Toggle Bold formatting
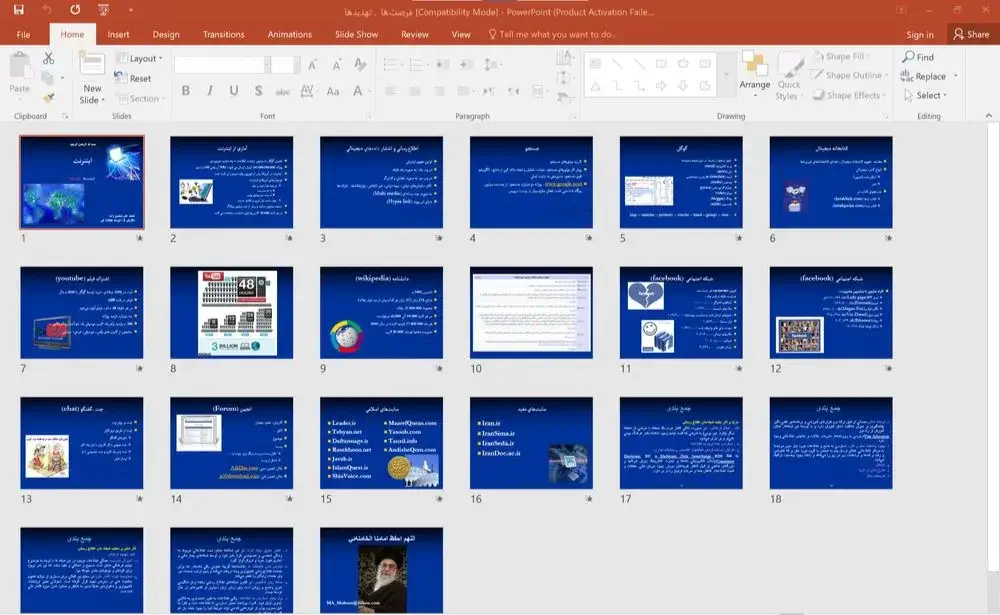Viewport: 1000px width, 615px height. click(185, 91)
